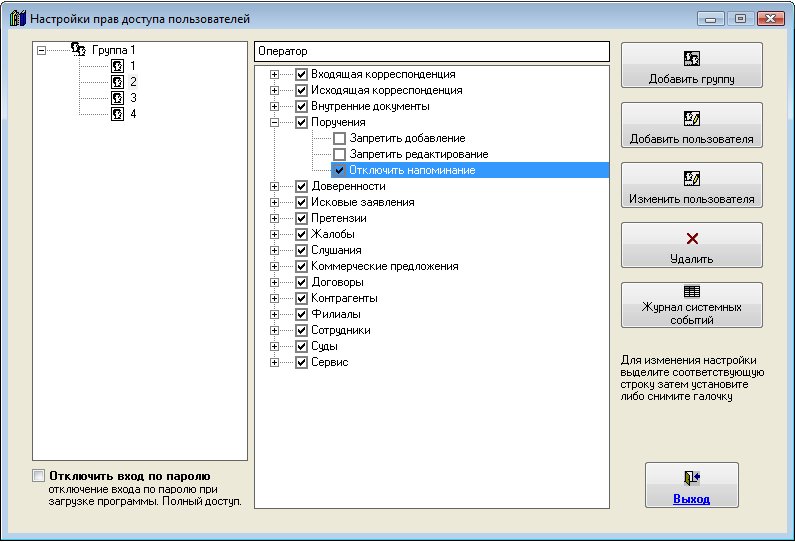Click the Выход button
This screenshot has height=542, width=795.
(692, 485)
